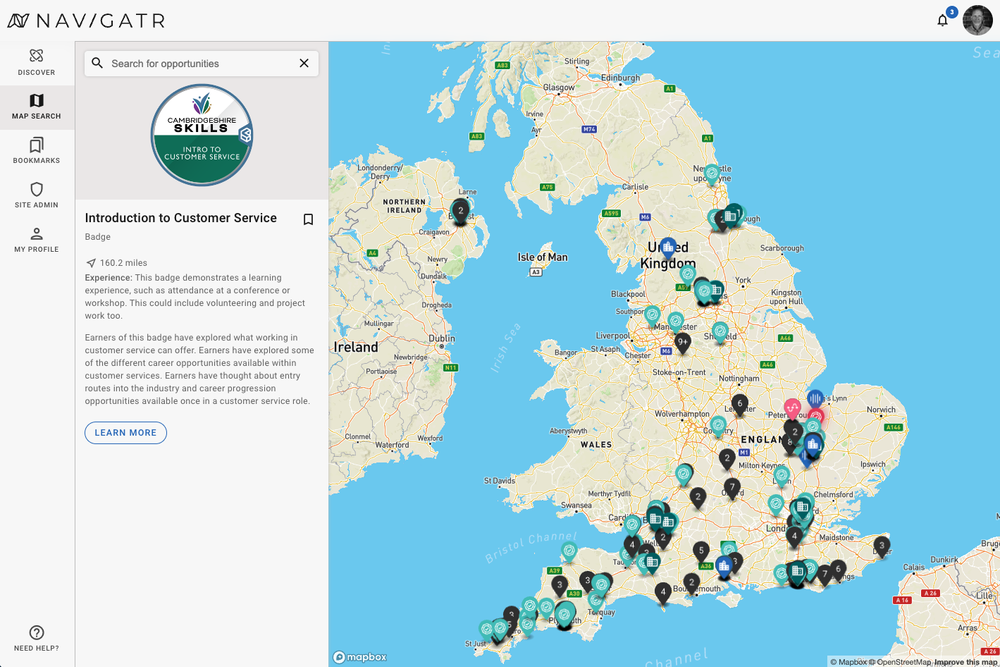Open the Site Admin section

[x=36, y=196]
